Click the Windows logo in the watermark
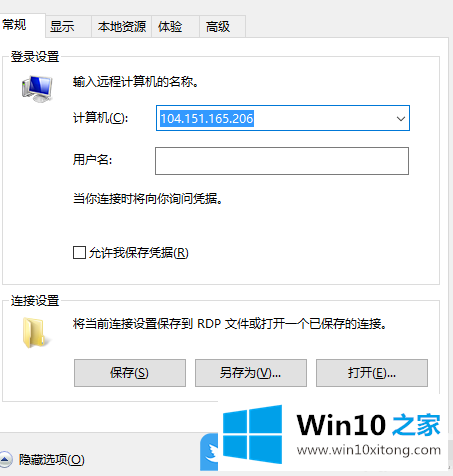 [252, 434]
